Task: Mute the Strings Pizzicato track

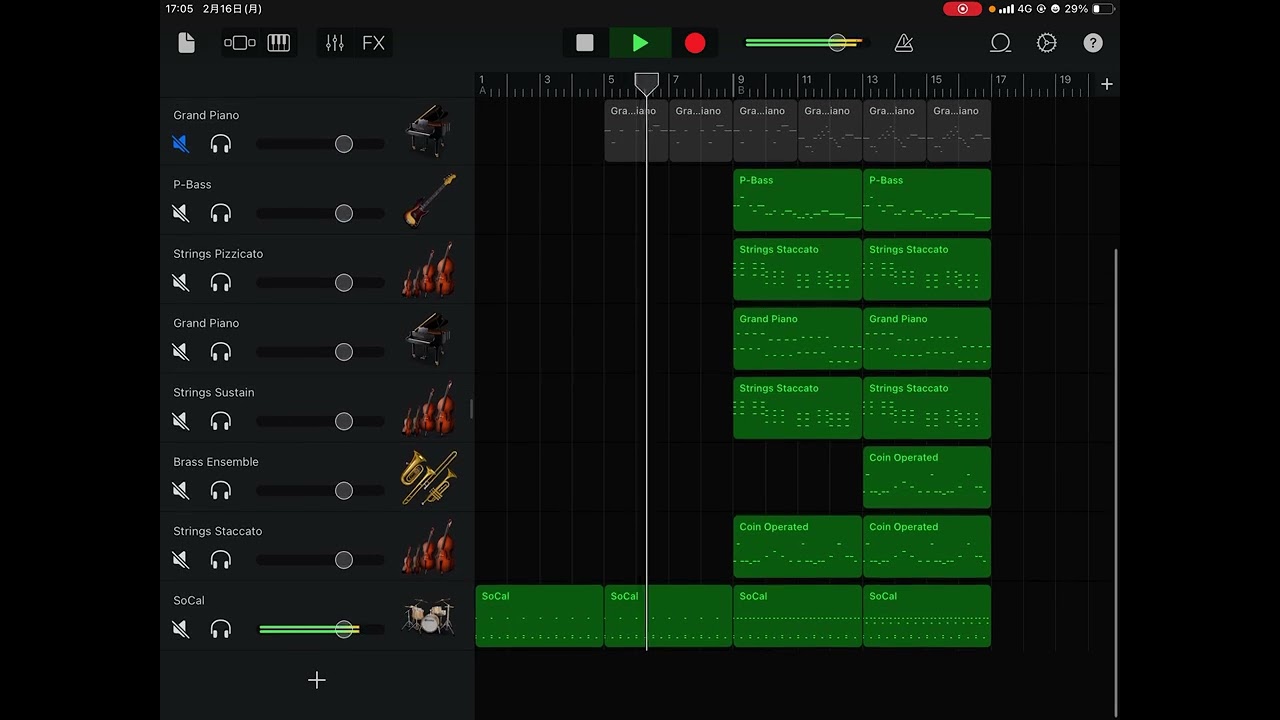Action: (181, 283)
